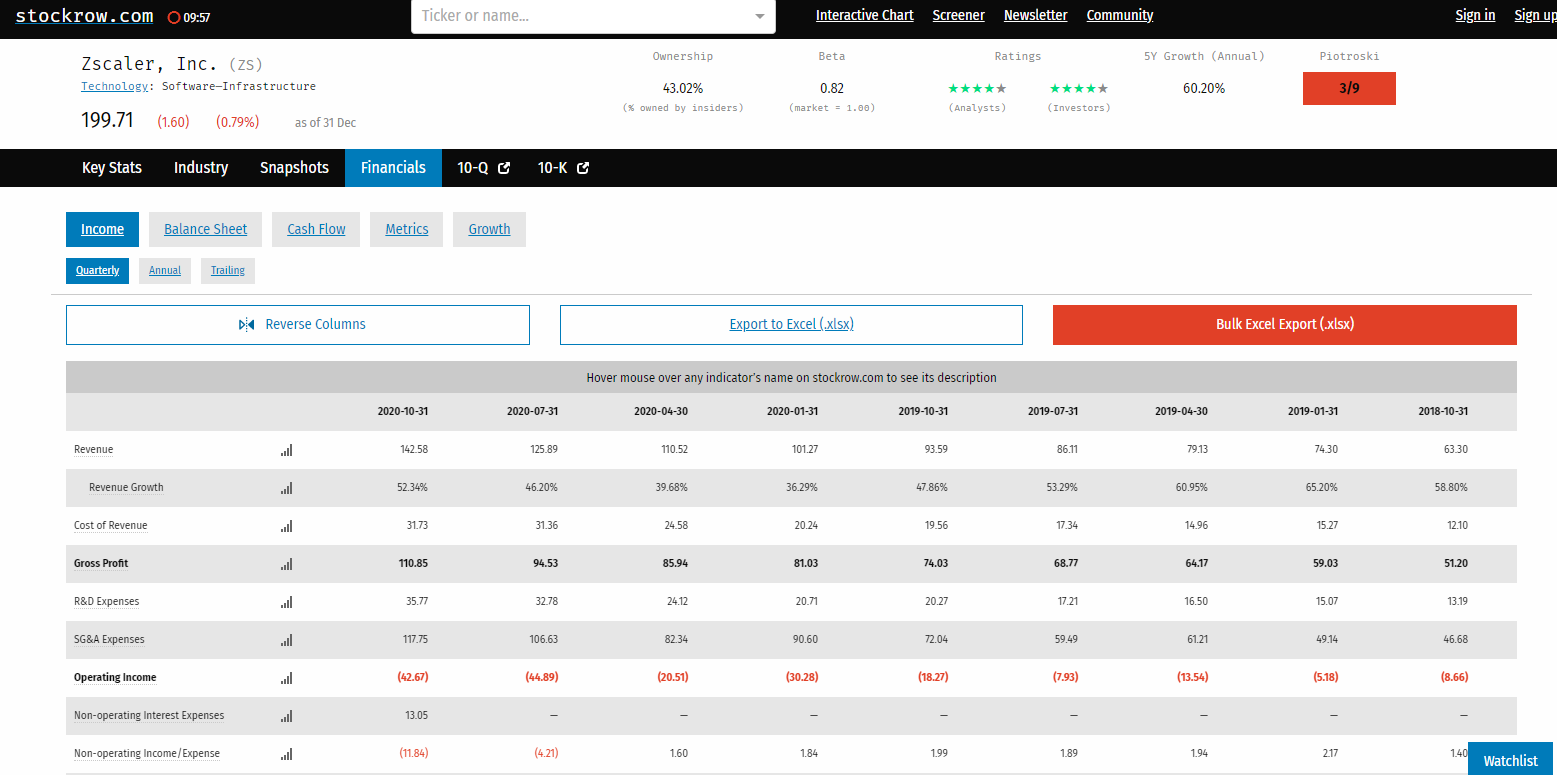Open the Community link

[1120, 15]
